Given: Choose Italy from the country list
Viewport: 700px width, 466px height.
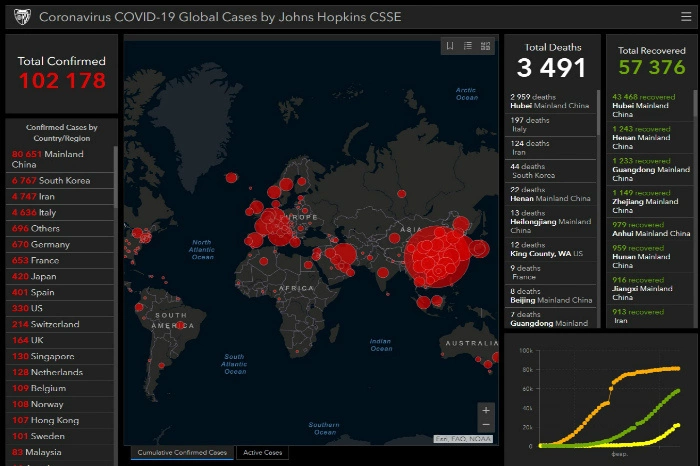Looking at the screenshot, I should coord(34,213).
